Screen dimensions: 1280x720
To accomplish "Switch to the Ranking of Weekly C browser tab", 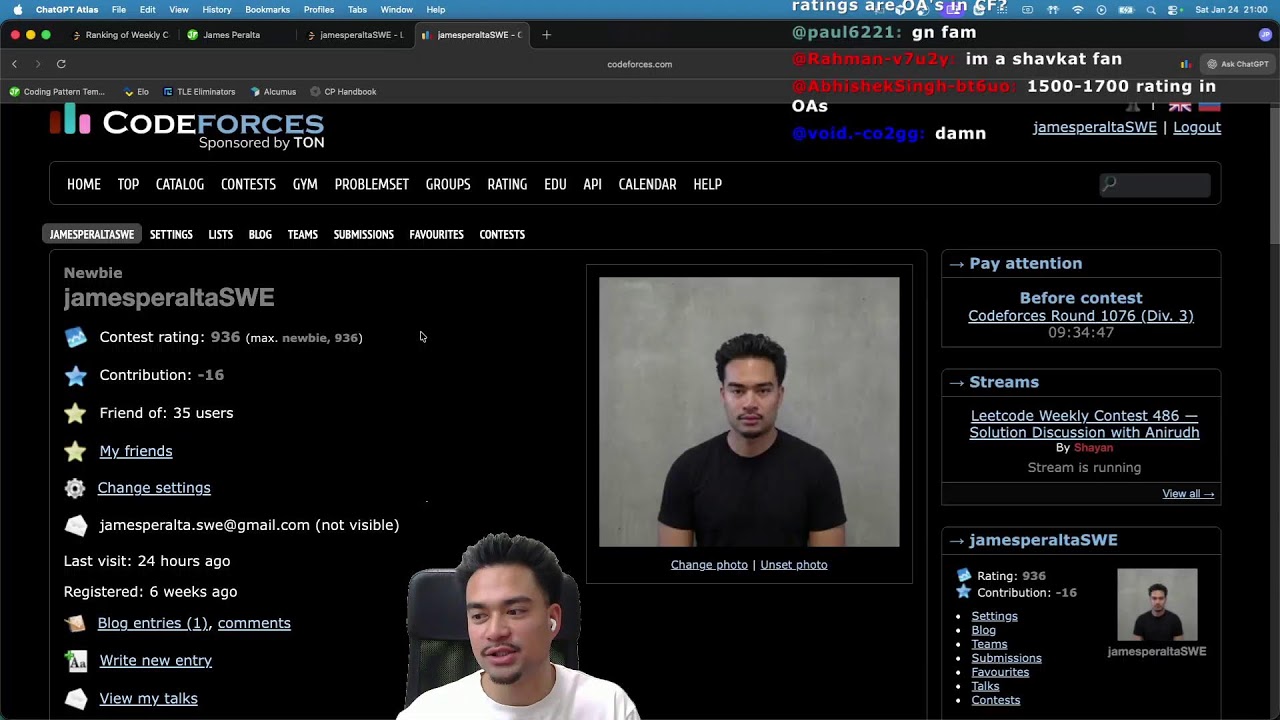I will click(120, 35).
